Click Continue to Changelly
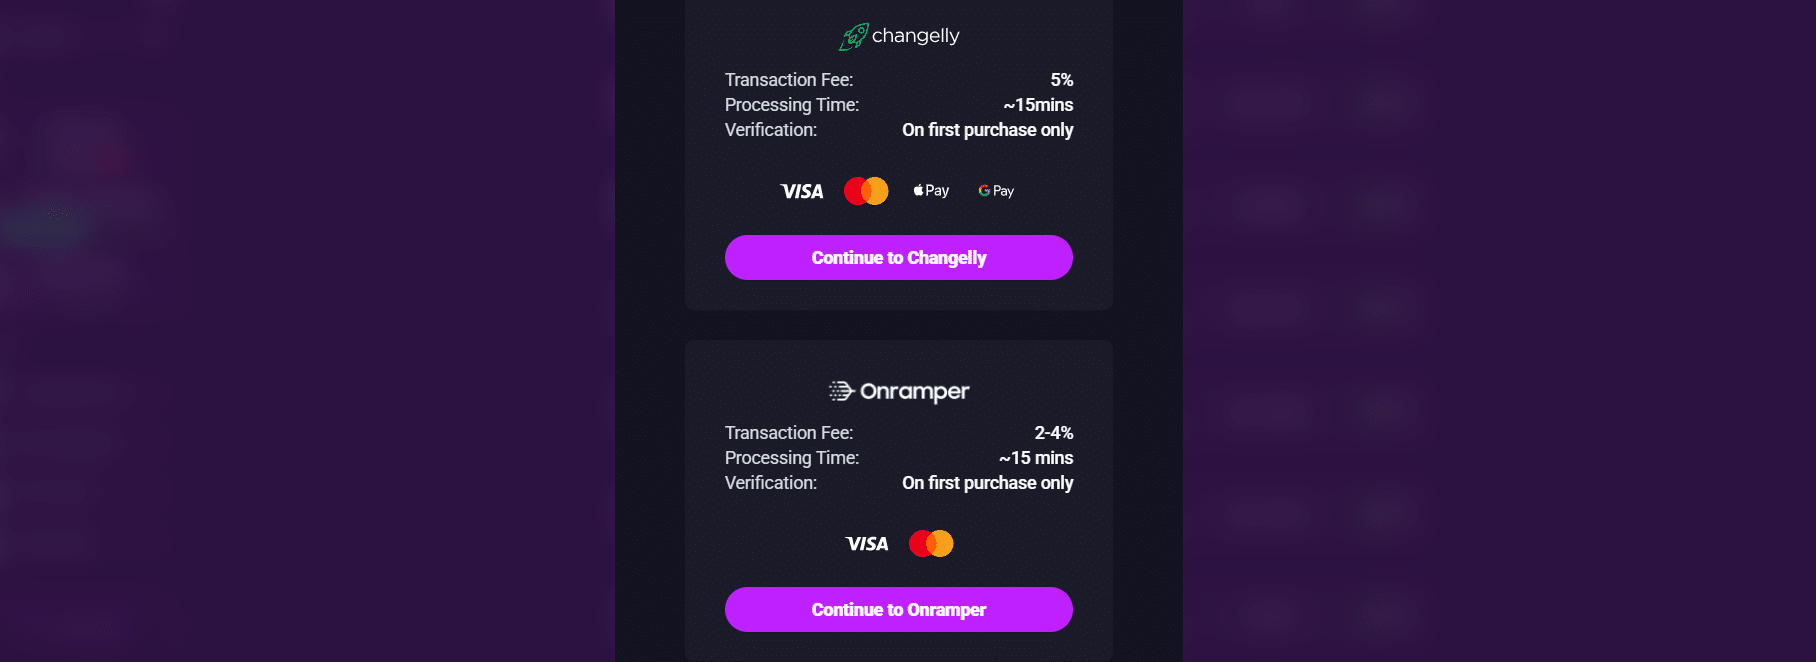1816x662 pixels. click(x=898, y=257)
